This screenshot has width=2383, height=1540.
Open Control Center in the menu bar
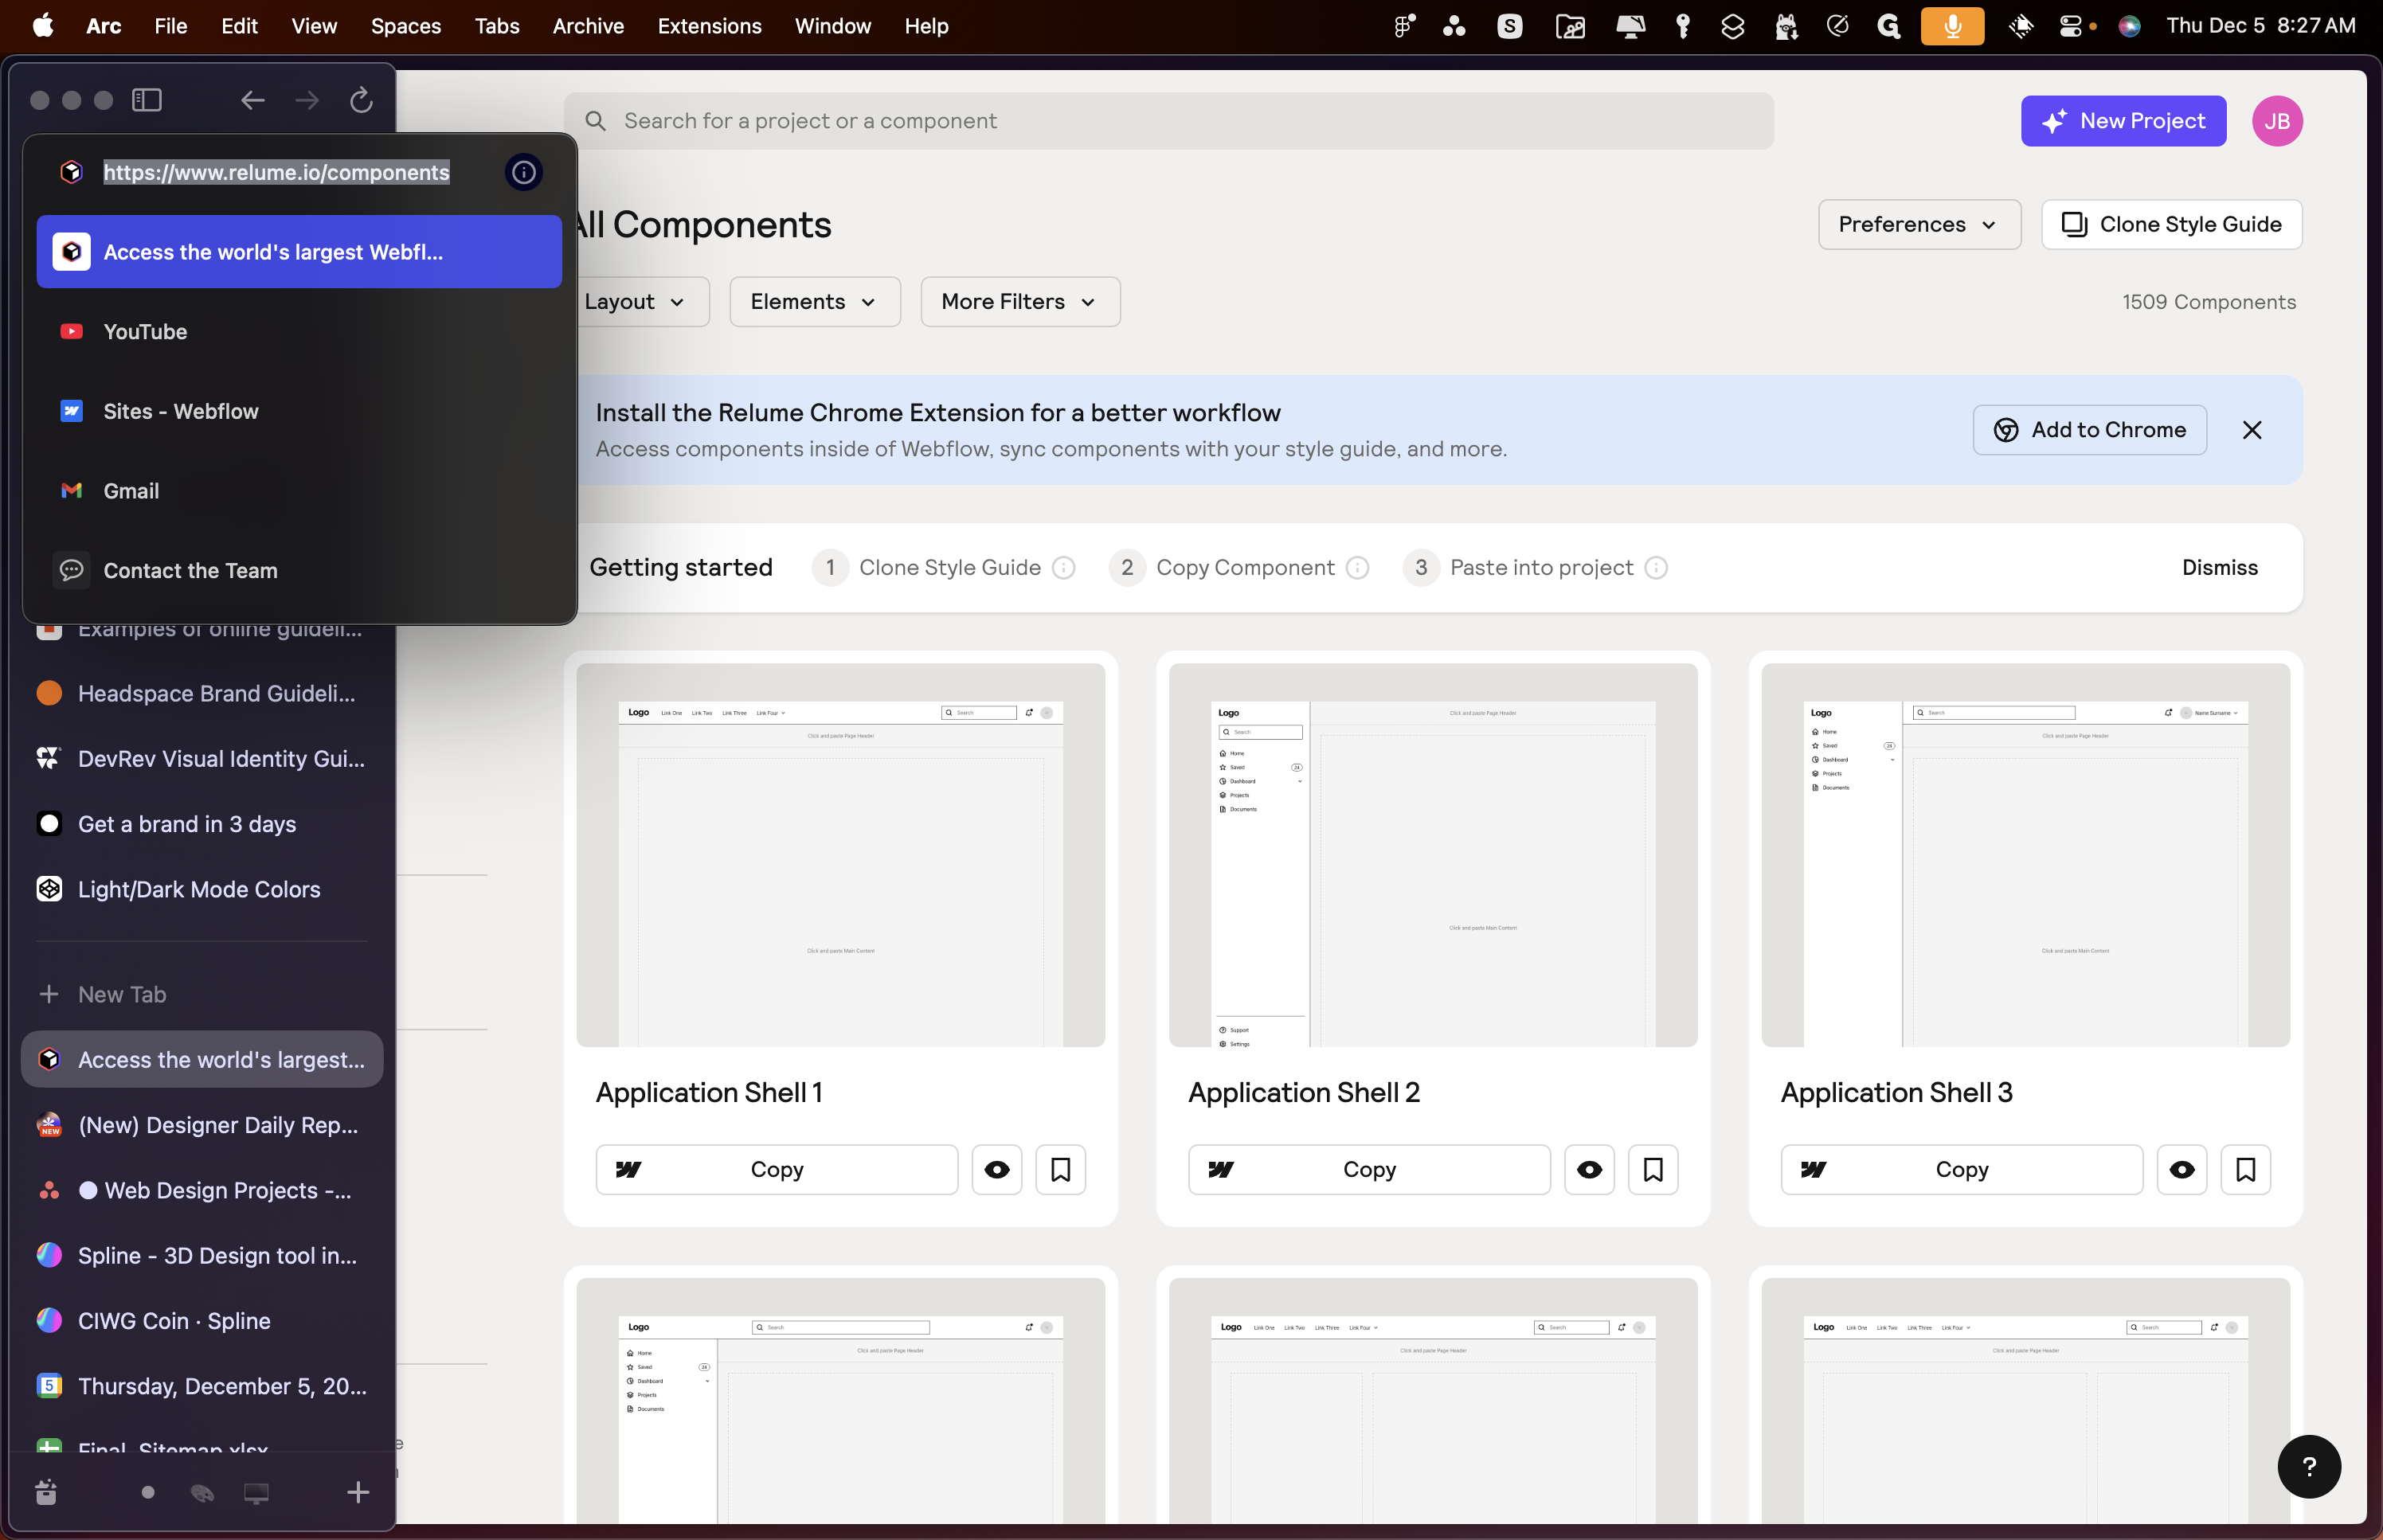(2070, 26)
